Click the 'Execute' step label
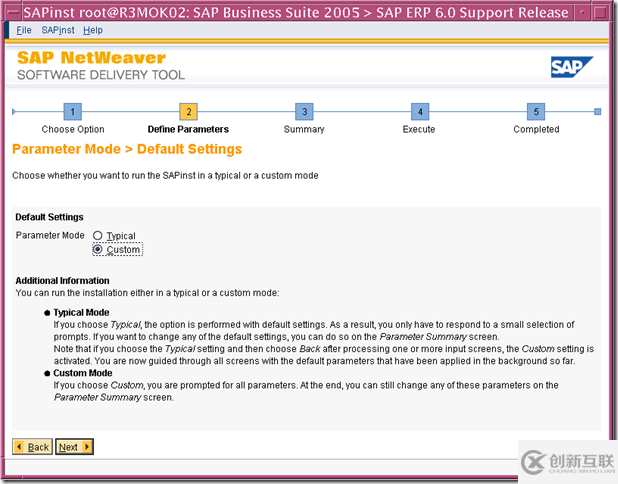 [419, 129]
